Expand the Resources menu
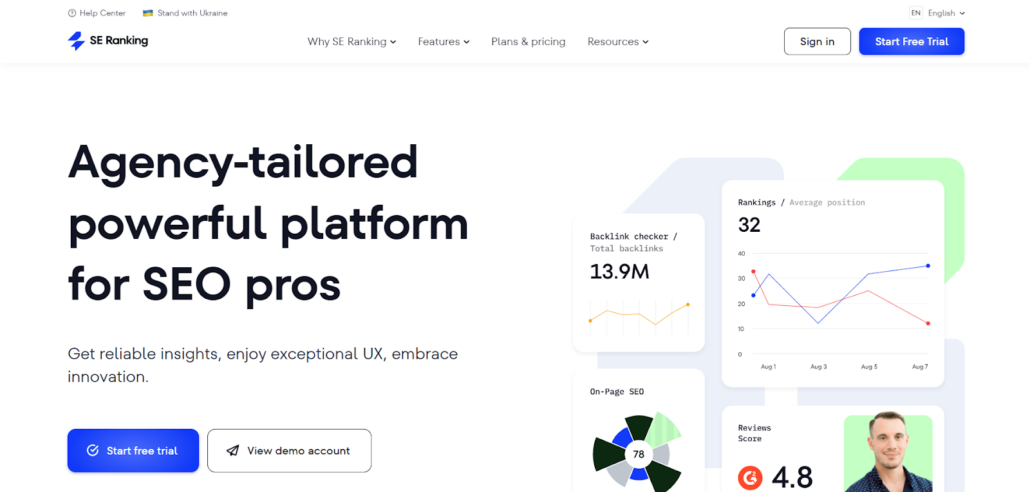 coord(617,41)
